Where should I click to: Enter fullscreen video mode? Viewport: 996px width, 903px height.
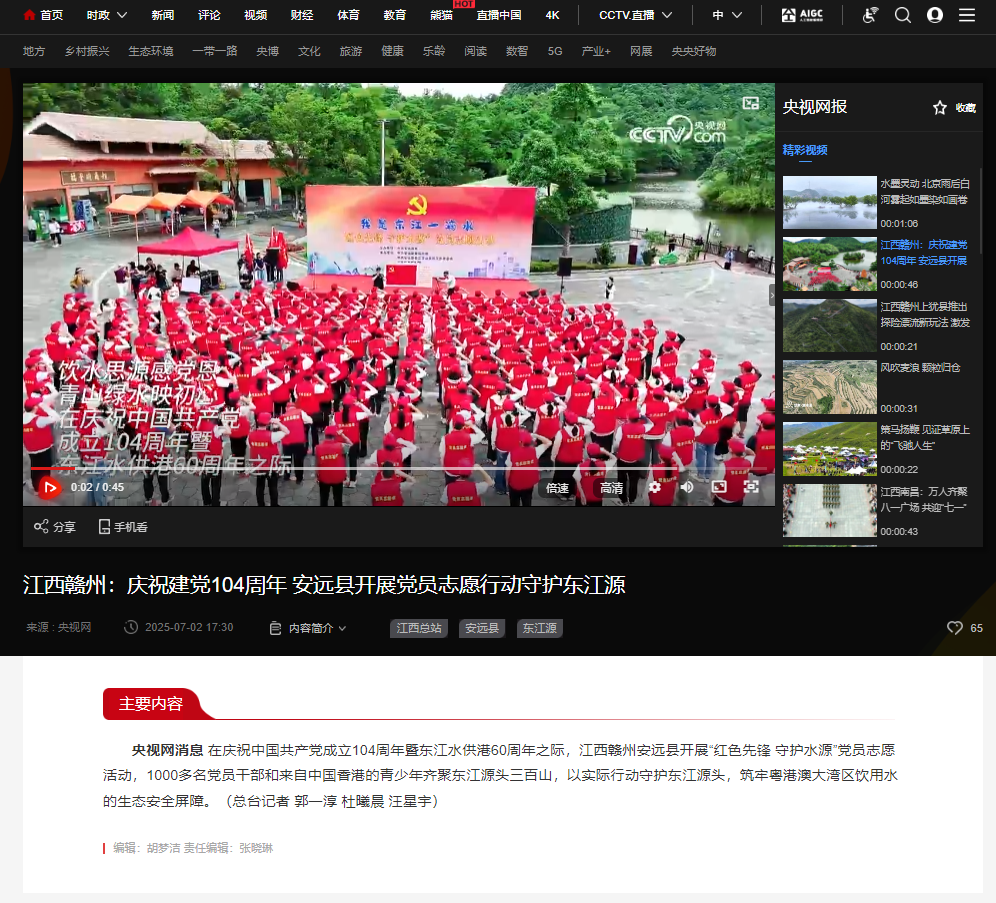tap(751, 487)
